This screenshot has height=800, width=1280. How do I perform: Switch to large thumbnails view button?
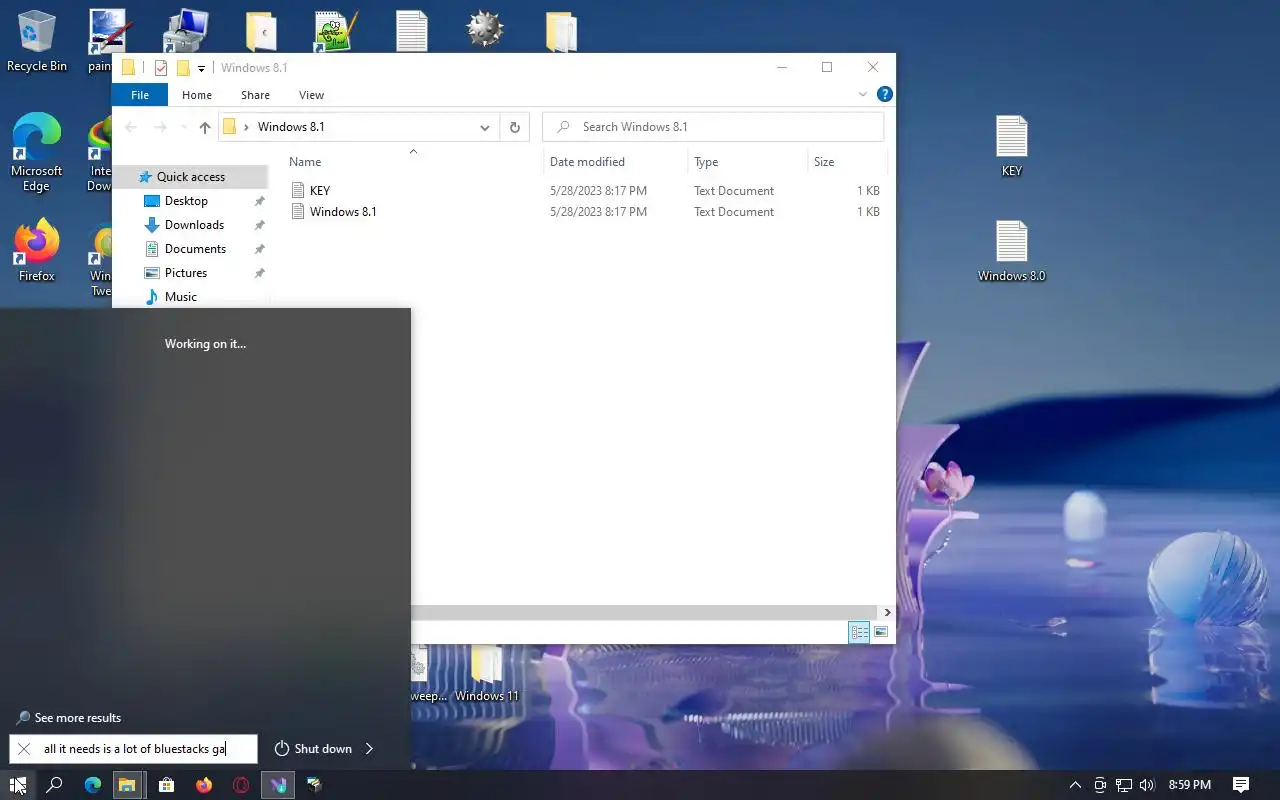pyautogui.click(x=881, y=632)
